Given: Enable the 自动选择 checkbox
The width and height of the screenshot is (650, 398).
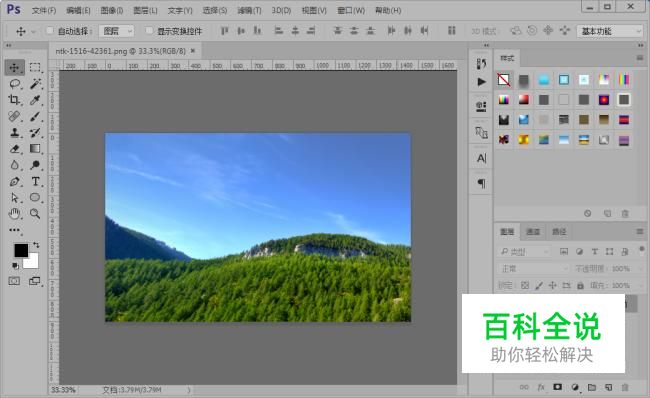Looking at the screenshot, I should point(50,31).
